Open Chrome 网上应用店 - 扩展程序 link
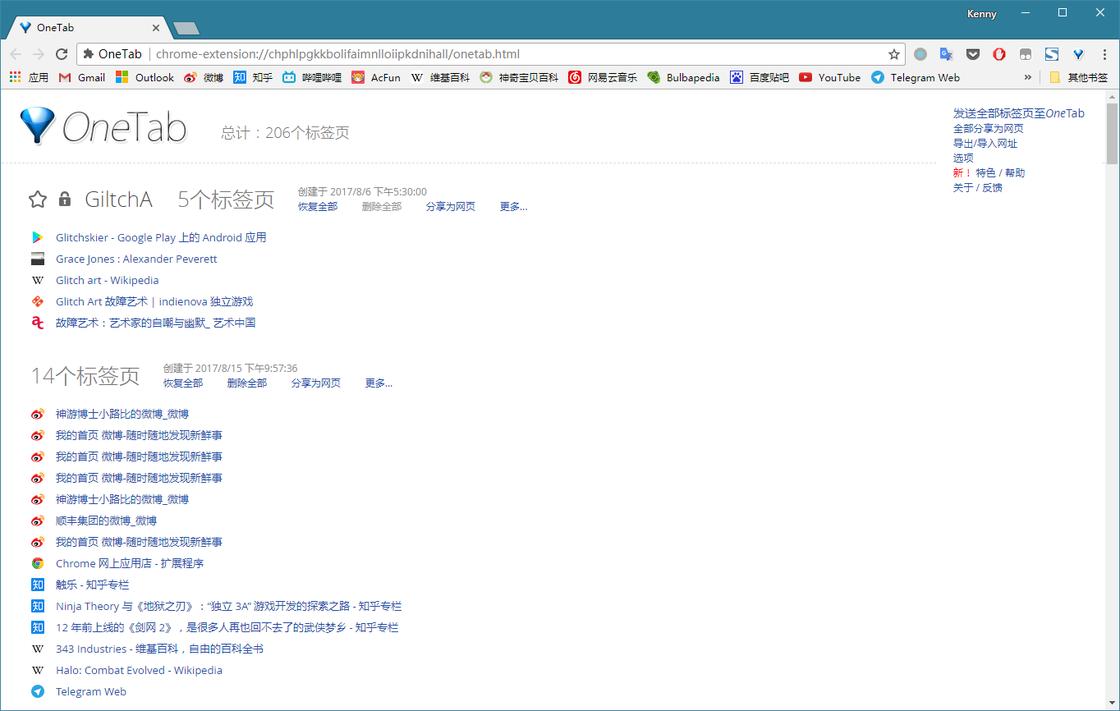The width and height of the screenshot is (1120, 711). (129, 563)
